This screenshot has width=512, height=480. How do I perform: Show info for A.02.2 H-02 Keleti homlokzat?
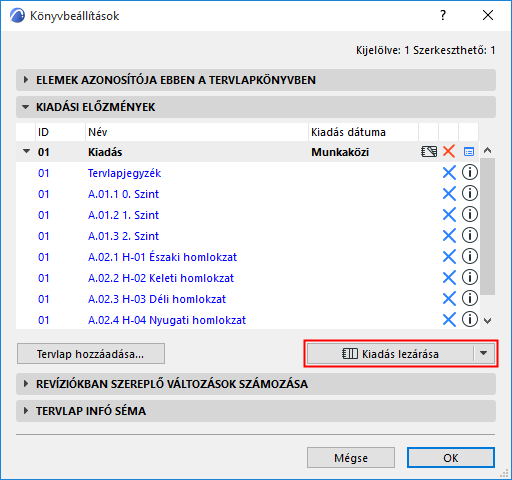click(x=470, y=278)
